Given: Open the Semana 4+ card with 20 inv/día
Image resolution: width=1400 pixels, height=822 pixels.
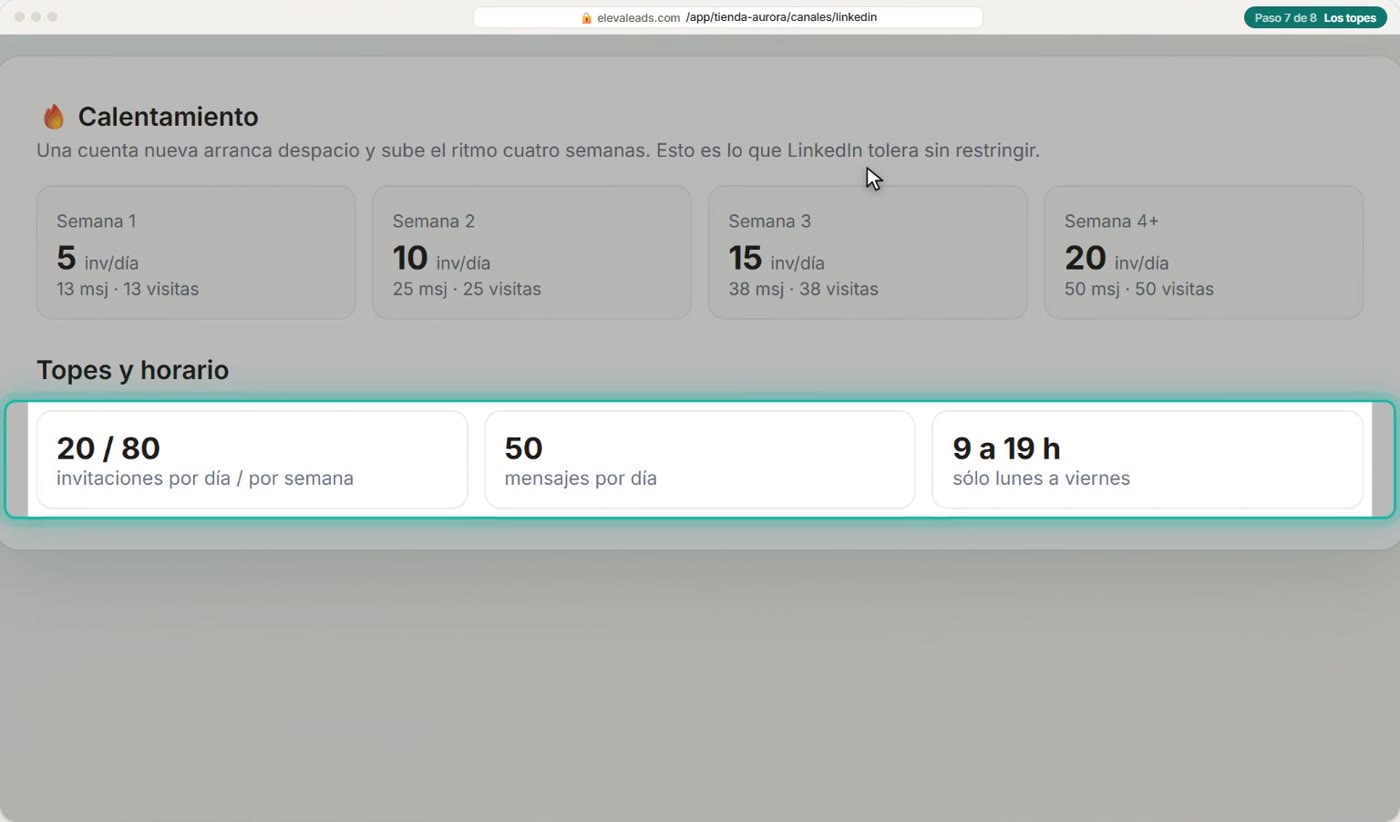Looking at the screenshot, I should 1204,252.
